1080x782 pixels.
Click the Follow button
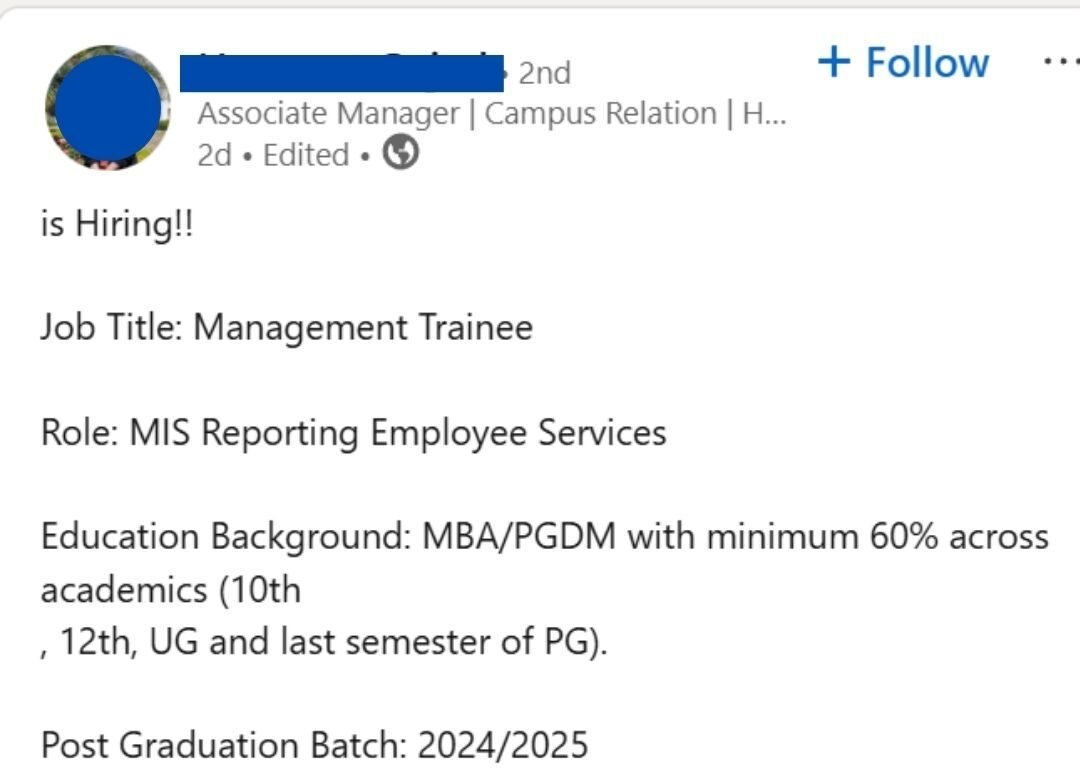(x=902, y=63)
